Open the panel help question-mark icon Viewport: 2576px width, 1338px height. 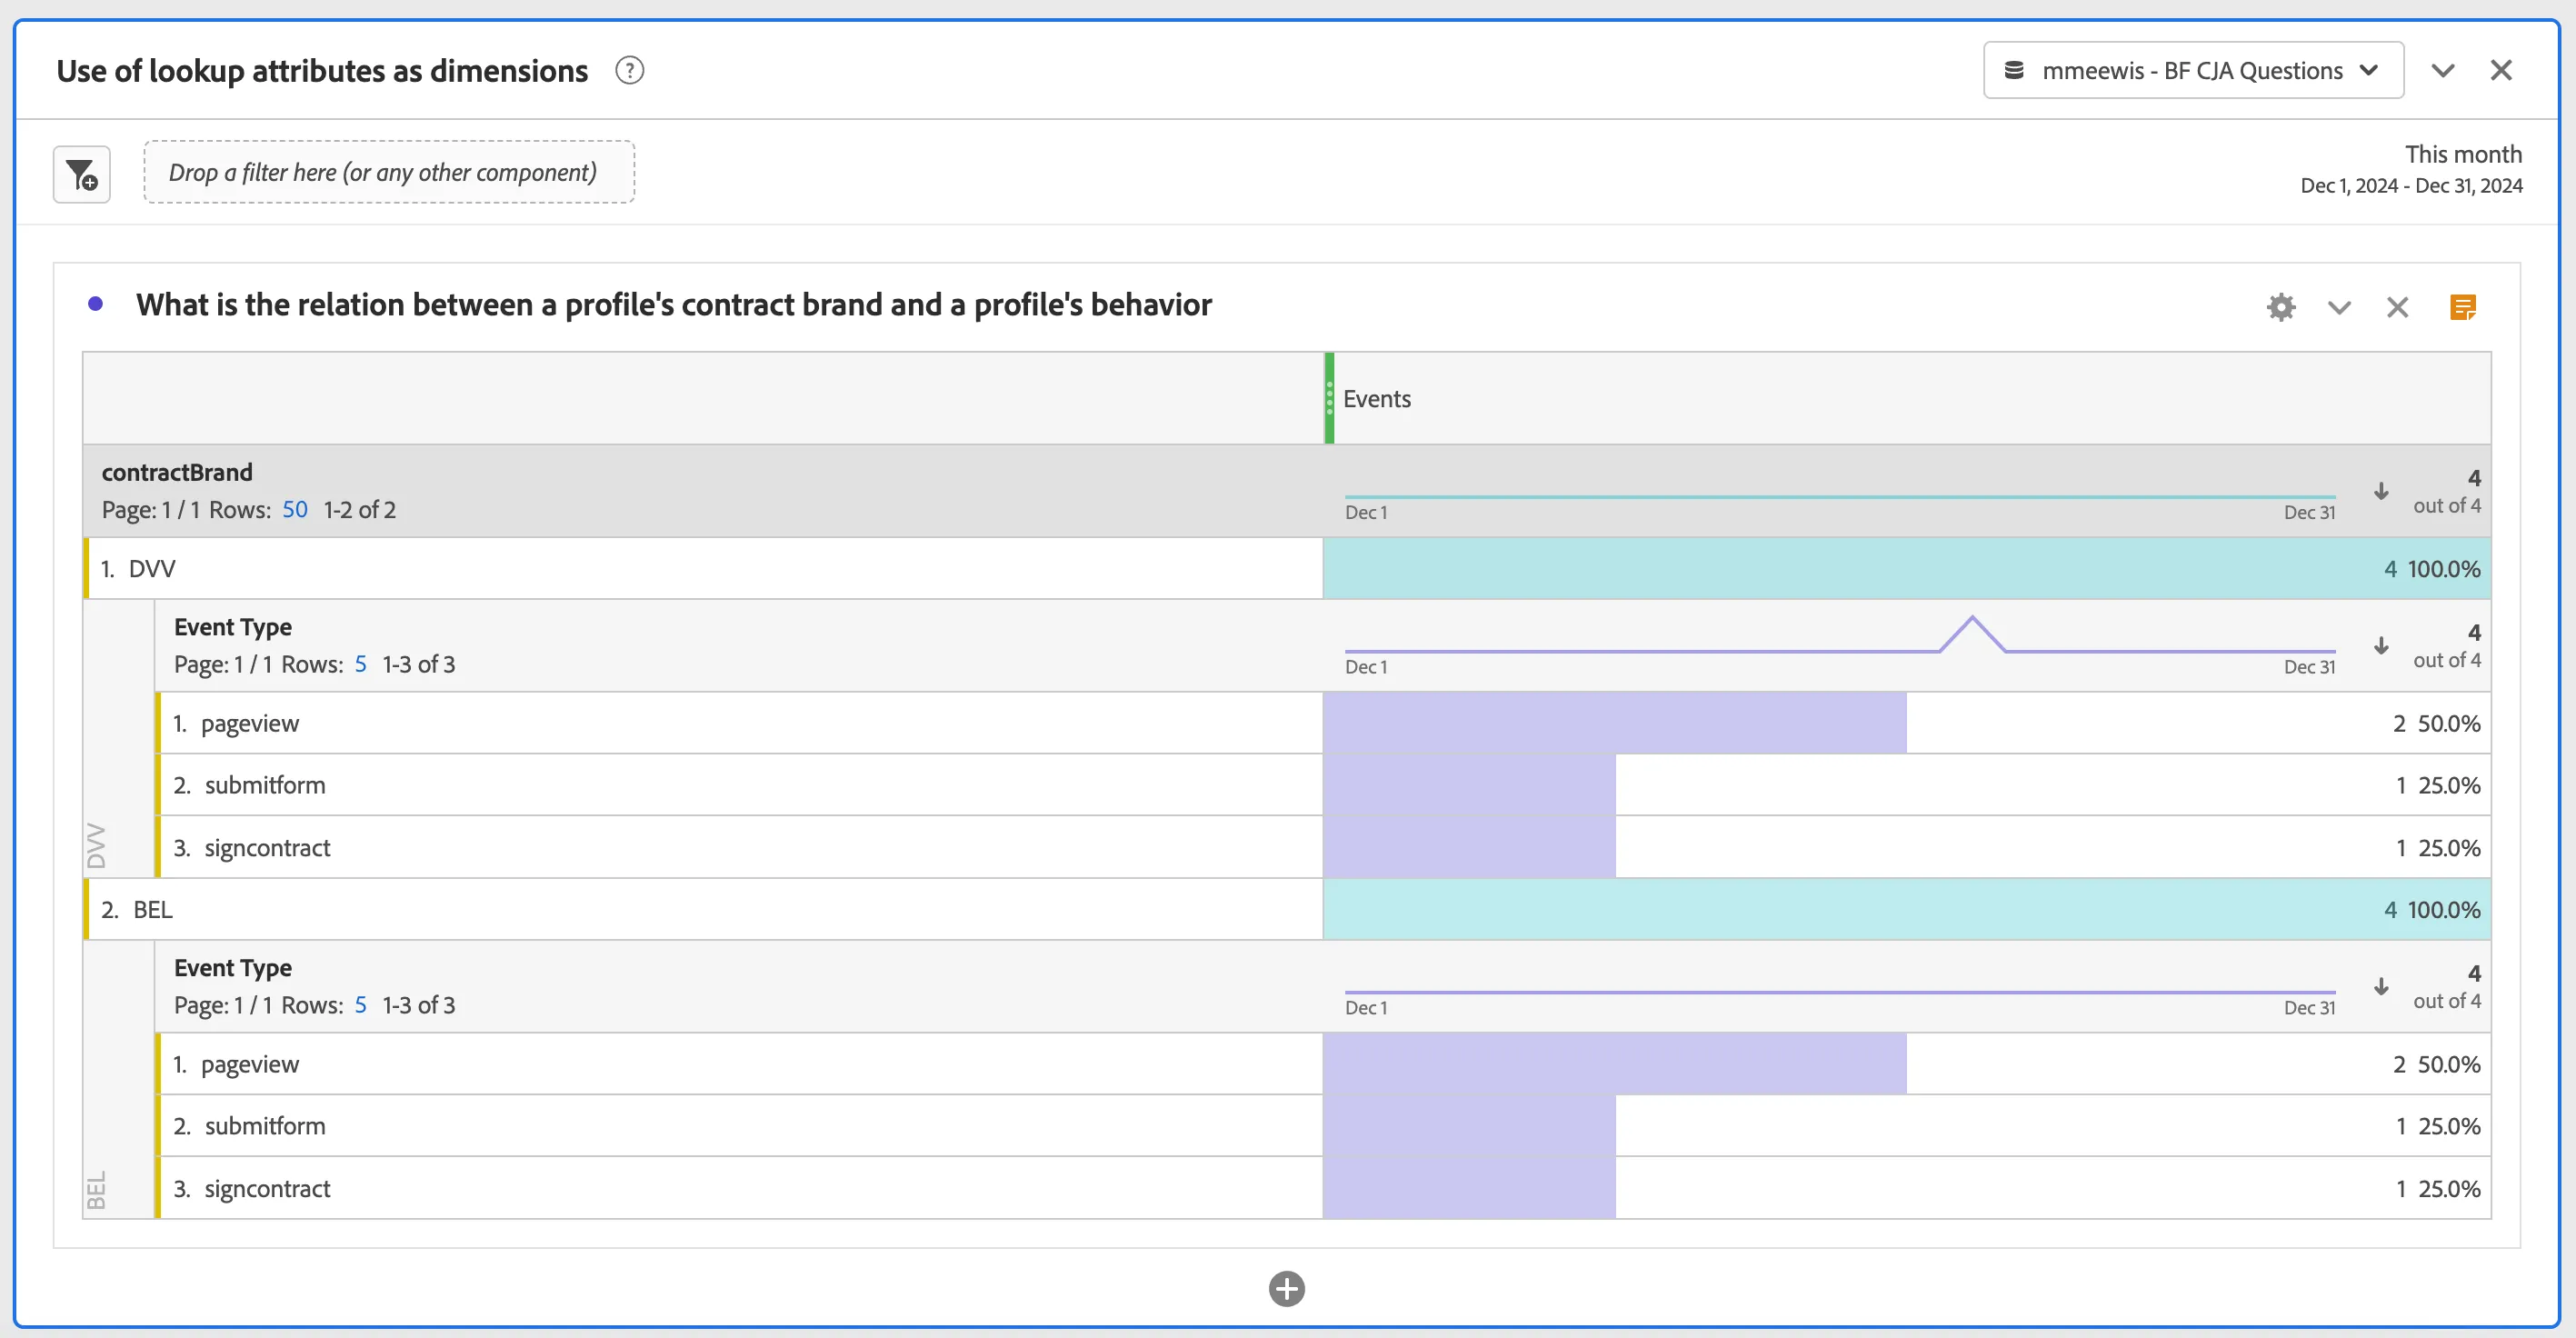[629, 71]
